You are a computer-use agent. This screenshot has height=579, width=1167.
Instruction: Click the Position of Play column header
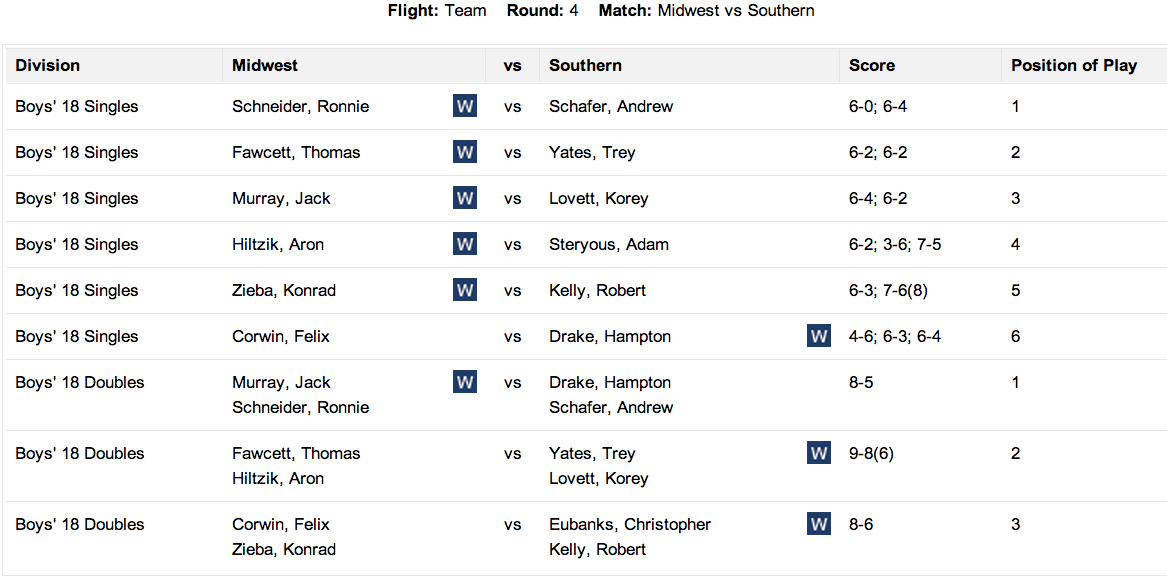click(x=1073, y=65)
